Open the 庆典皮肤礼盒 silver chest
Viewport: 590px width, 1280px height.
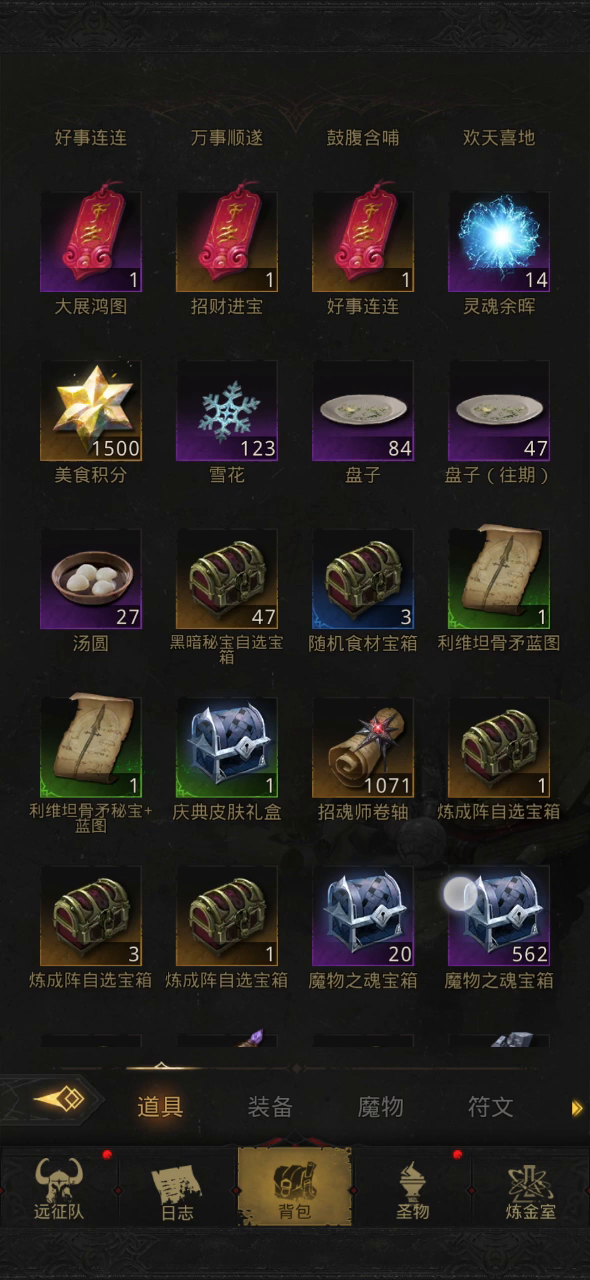[227, 747]
